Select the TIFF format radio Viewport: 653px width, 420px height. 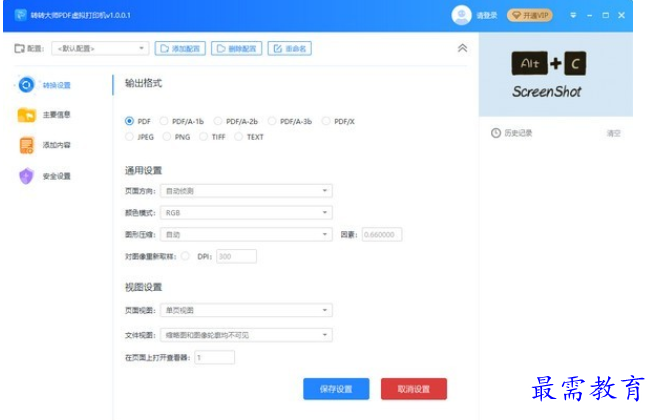point(203,137)
